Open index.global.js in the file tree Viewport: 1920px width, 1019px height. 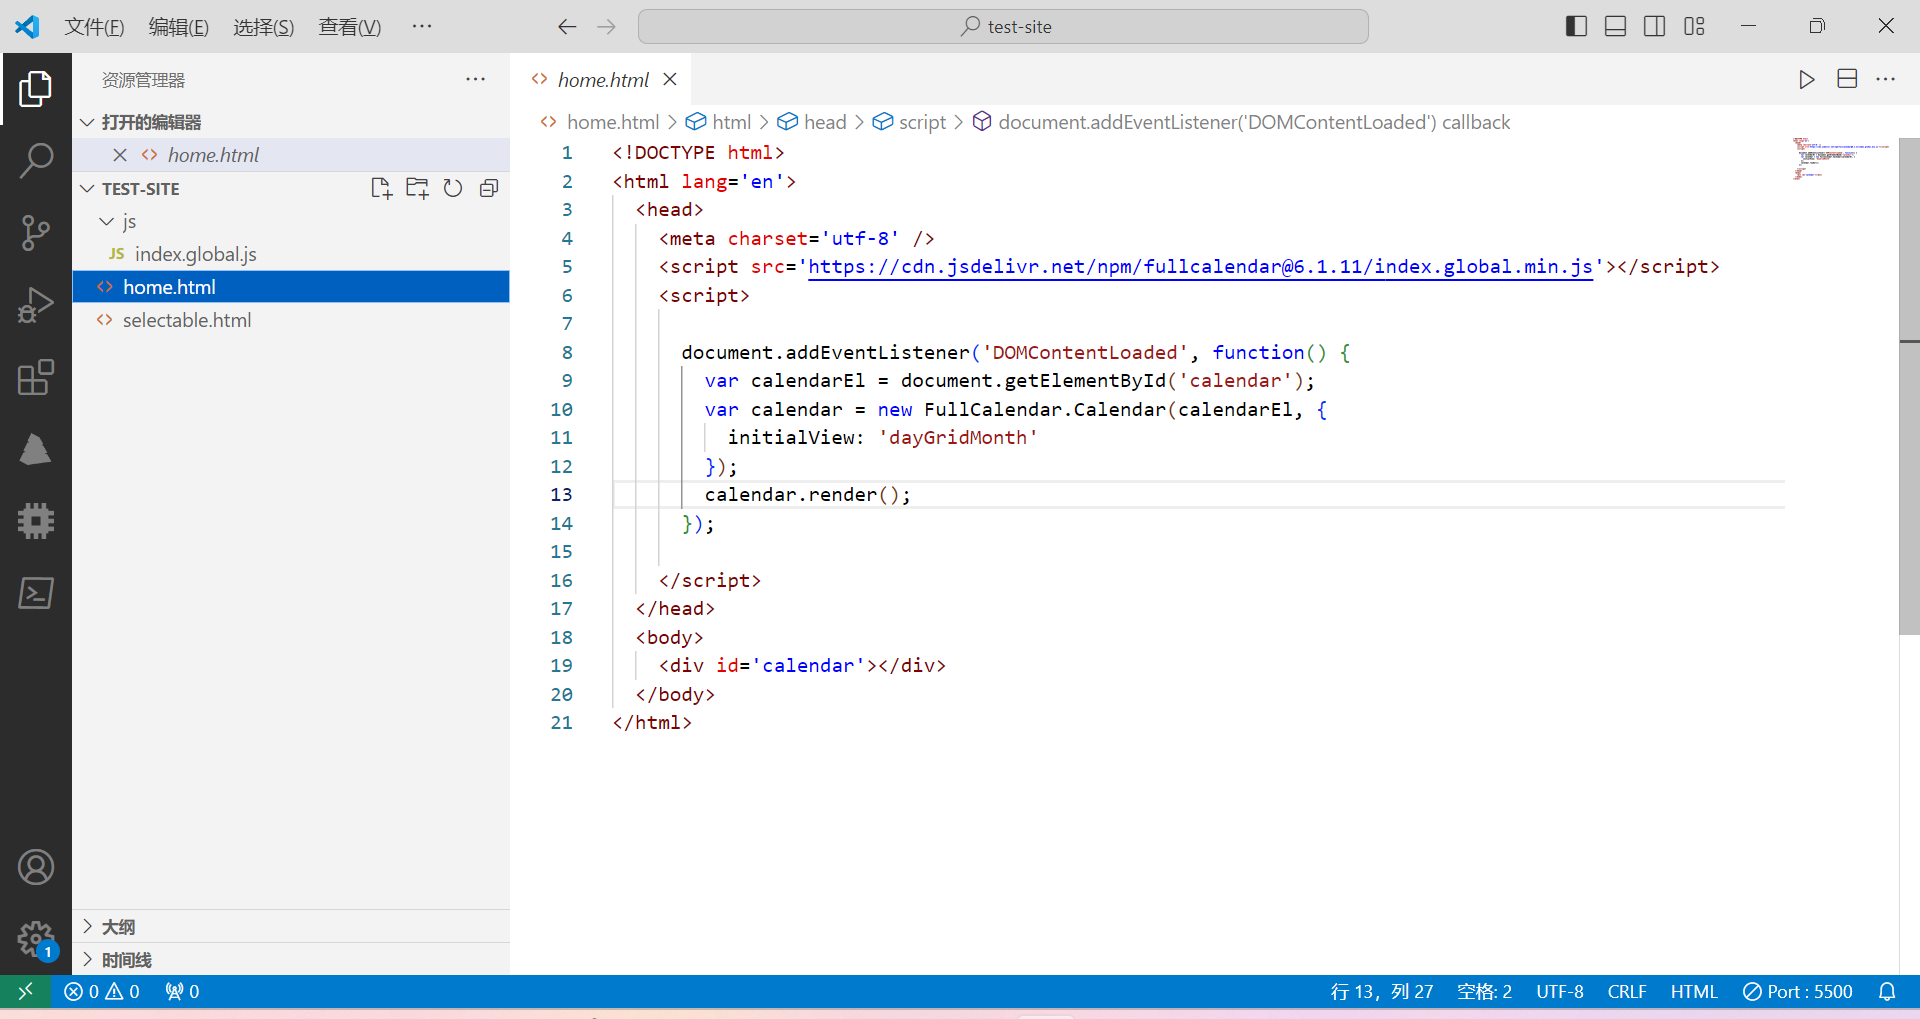pos(291,254)
